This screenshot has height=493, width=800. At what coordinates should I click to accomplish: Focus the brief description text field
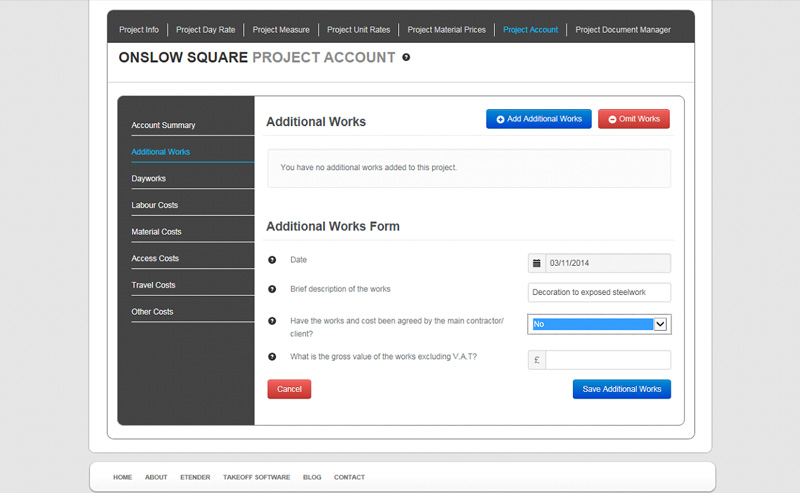pos(599,293)
